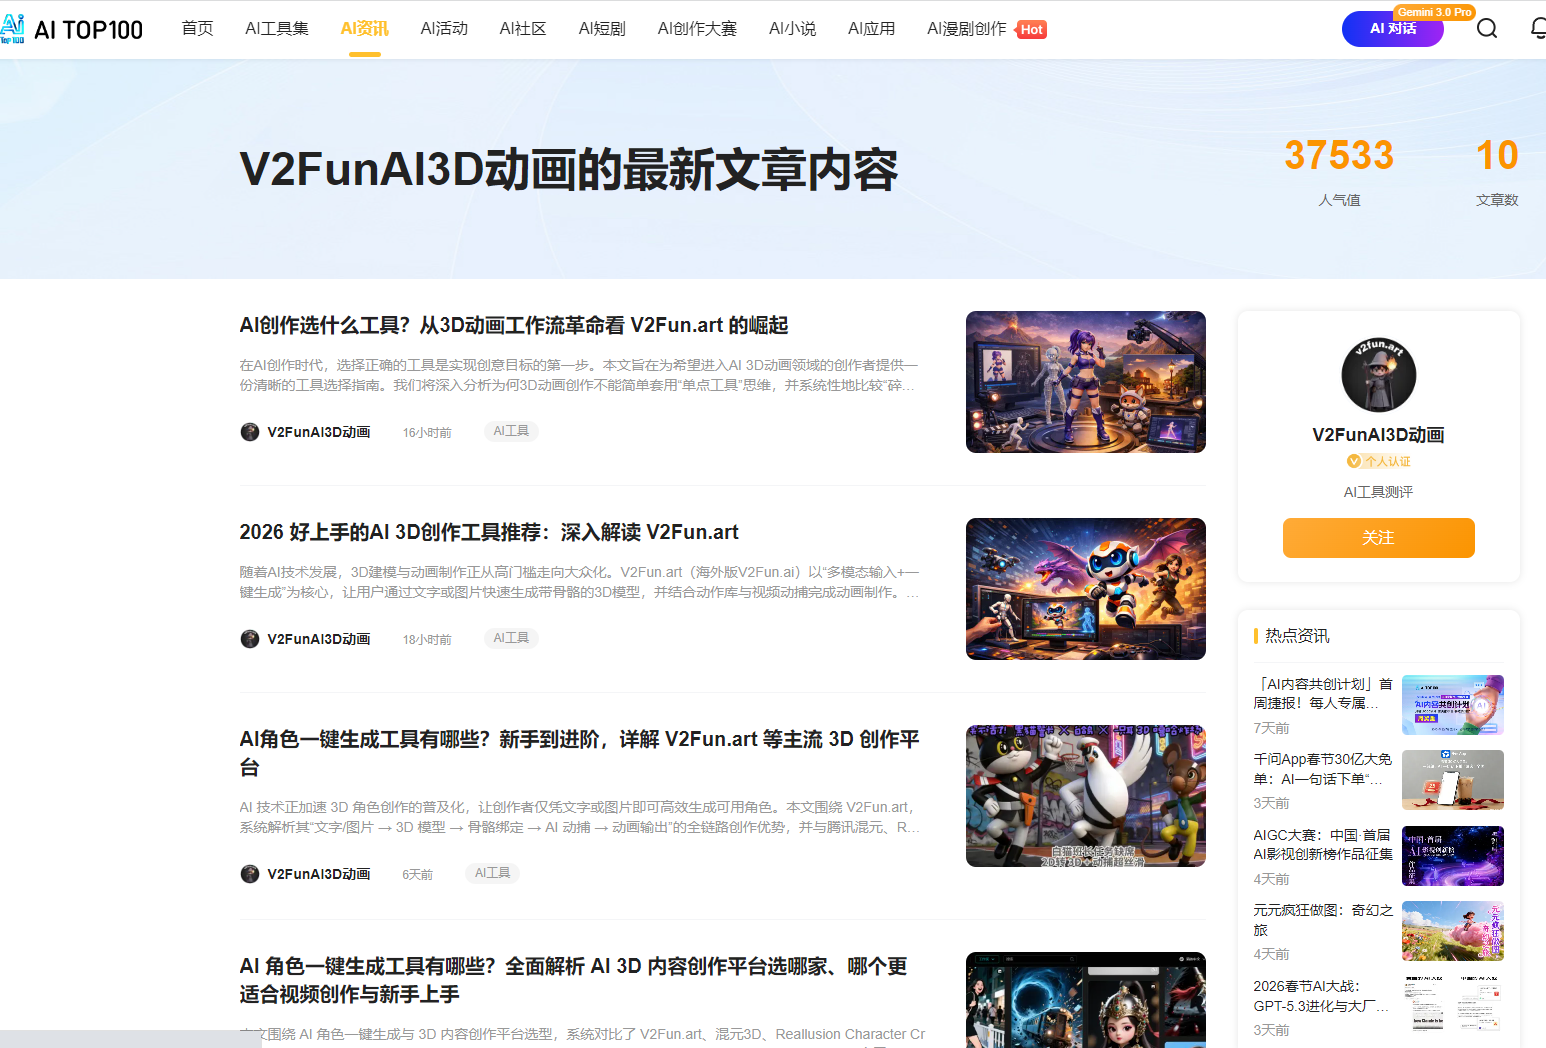Open article titled AI创作选什么工具
Image resolution: width=1546 pixels, height=1048 pixels.
point(514,326)
